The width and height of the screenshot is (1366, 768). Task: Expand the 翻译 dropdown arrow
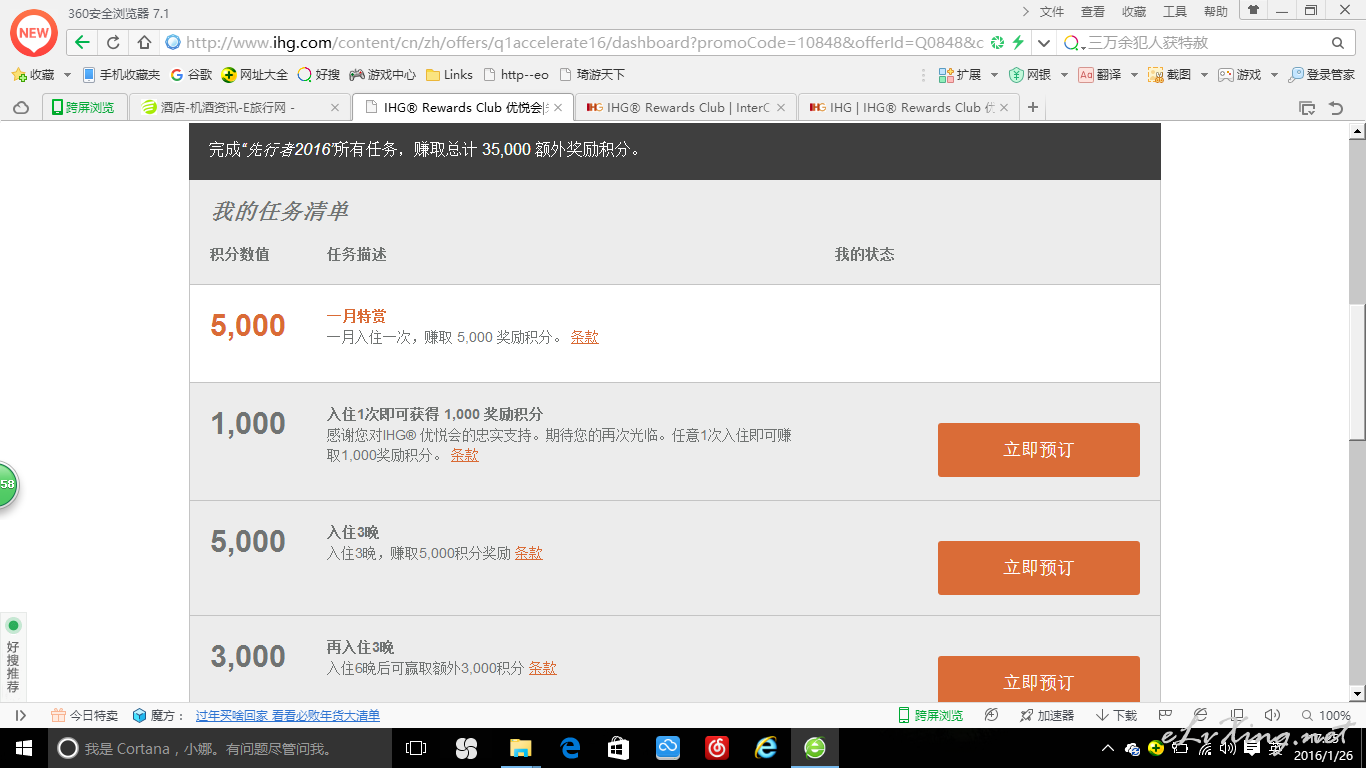pos(1134,75)
